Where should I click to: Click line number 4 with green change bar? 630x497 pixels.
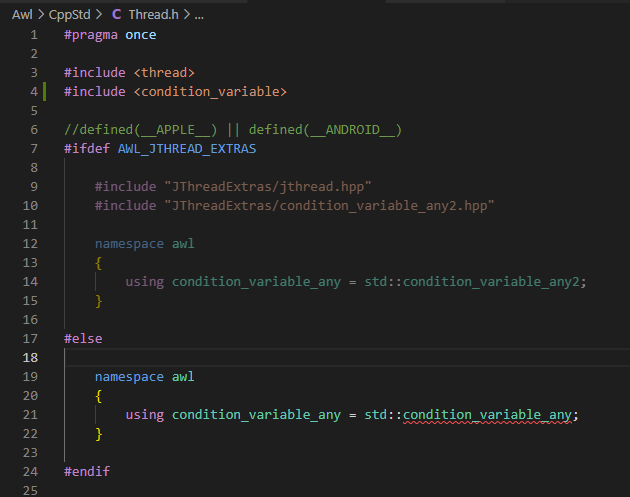pos(34,92)
